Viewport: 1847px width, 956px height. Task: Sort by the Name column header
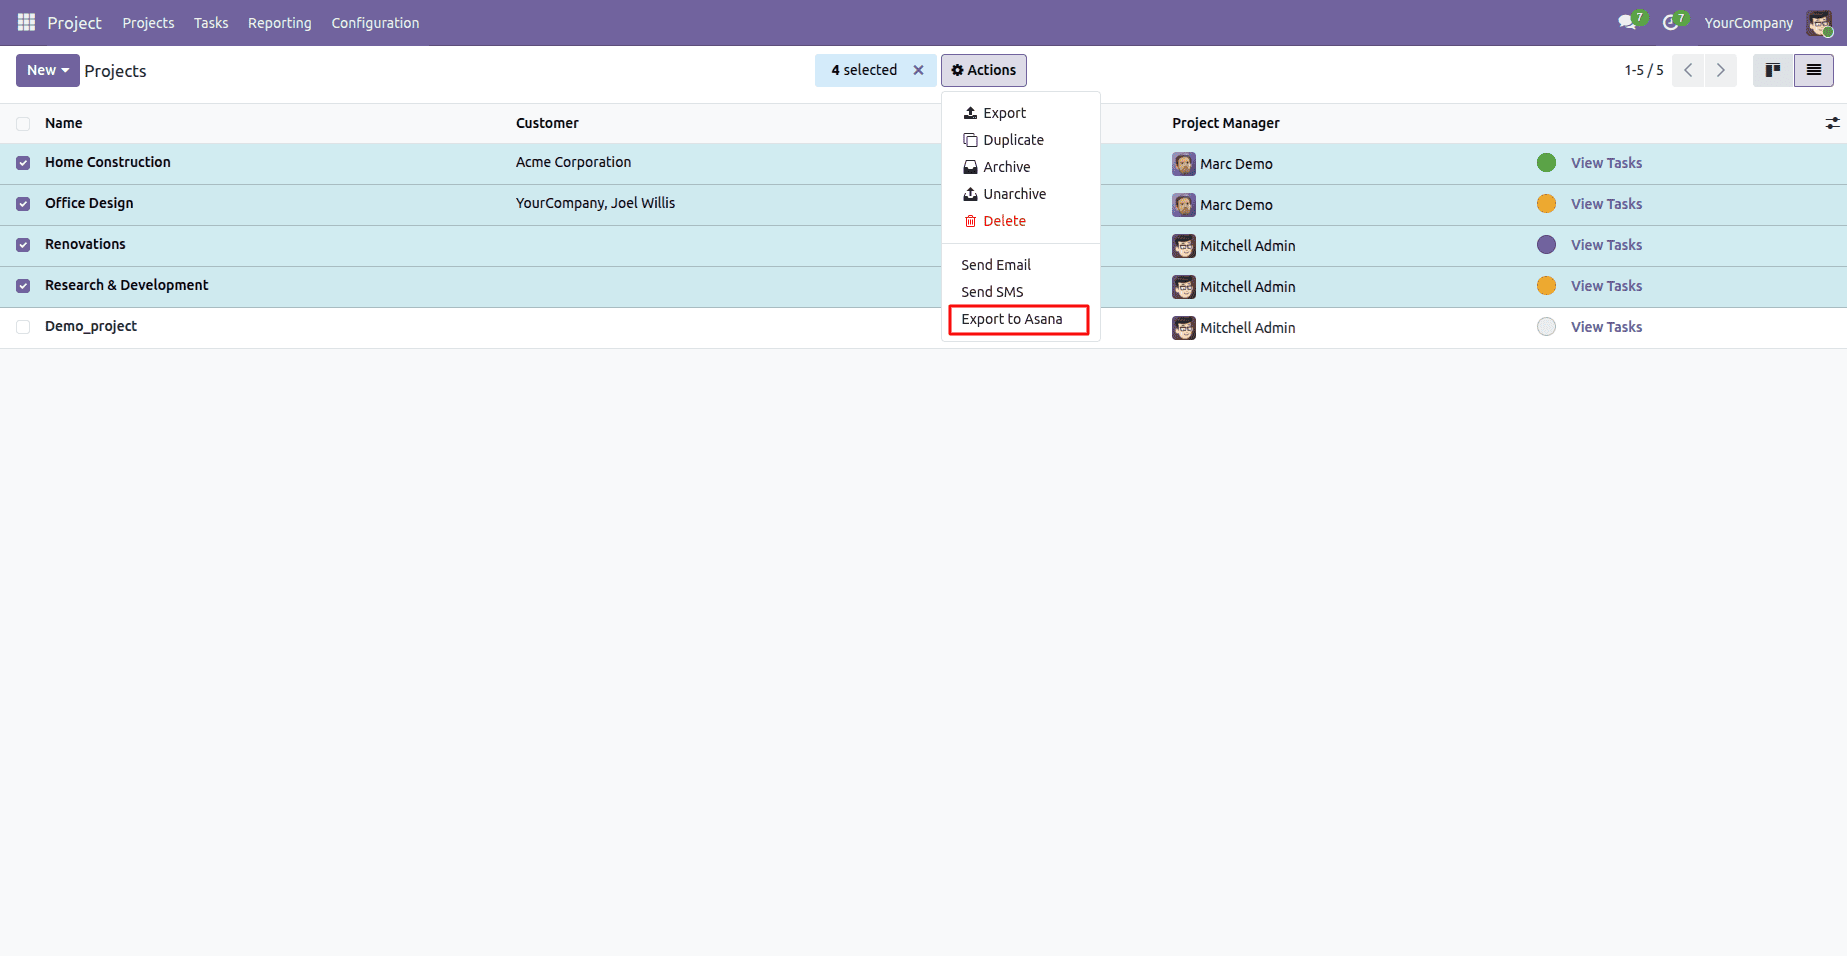pyautogui.click(x=64, y=123)
